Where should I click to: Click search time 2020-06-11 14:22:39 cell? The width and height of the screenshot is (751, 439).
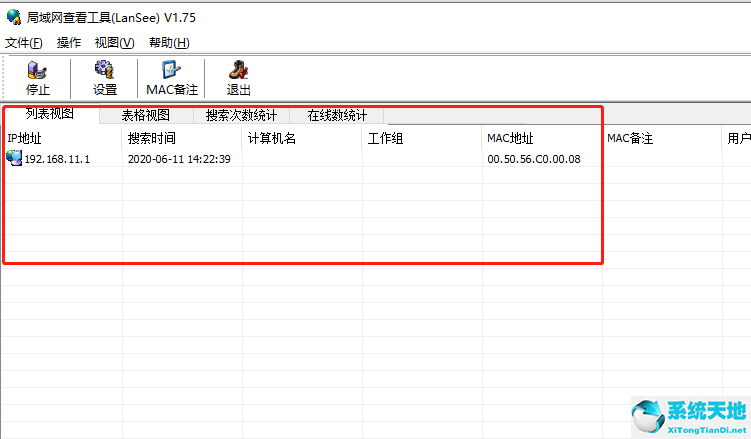[179, 159]
